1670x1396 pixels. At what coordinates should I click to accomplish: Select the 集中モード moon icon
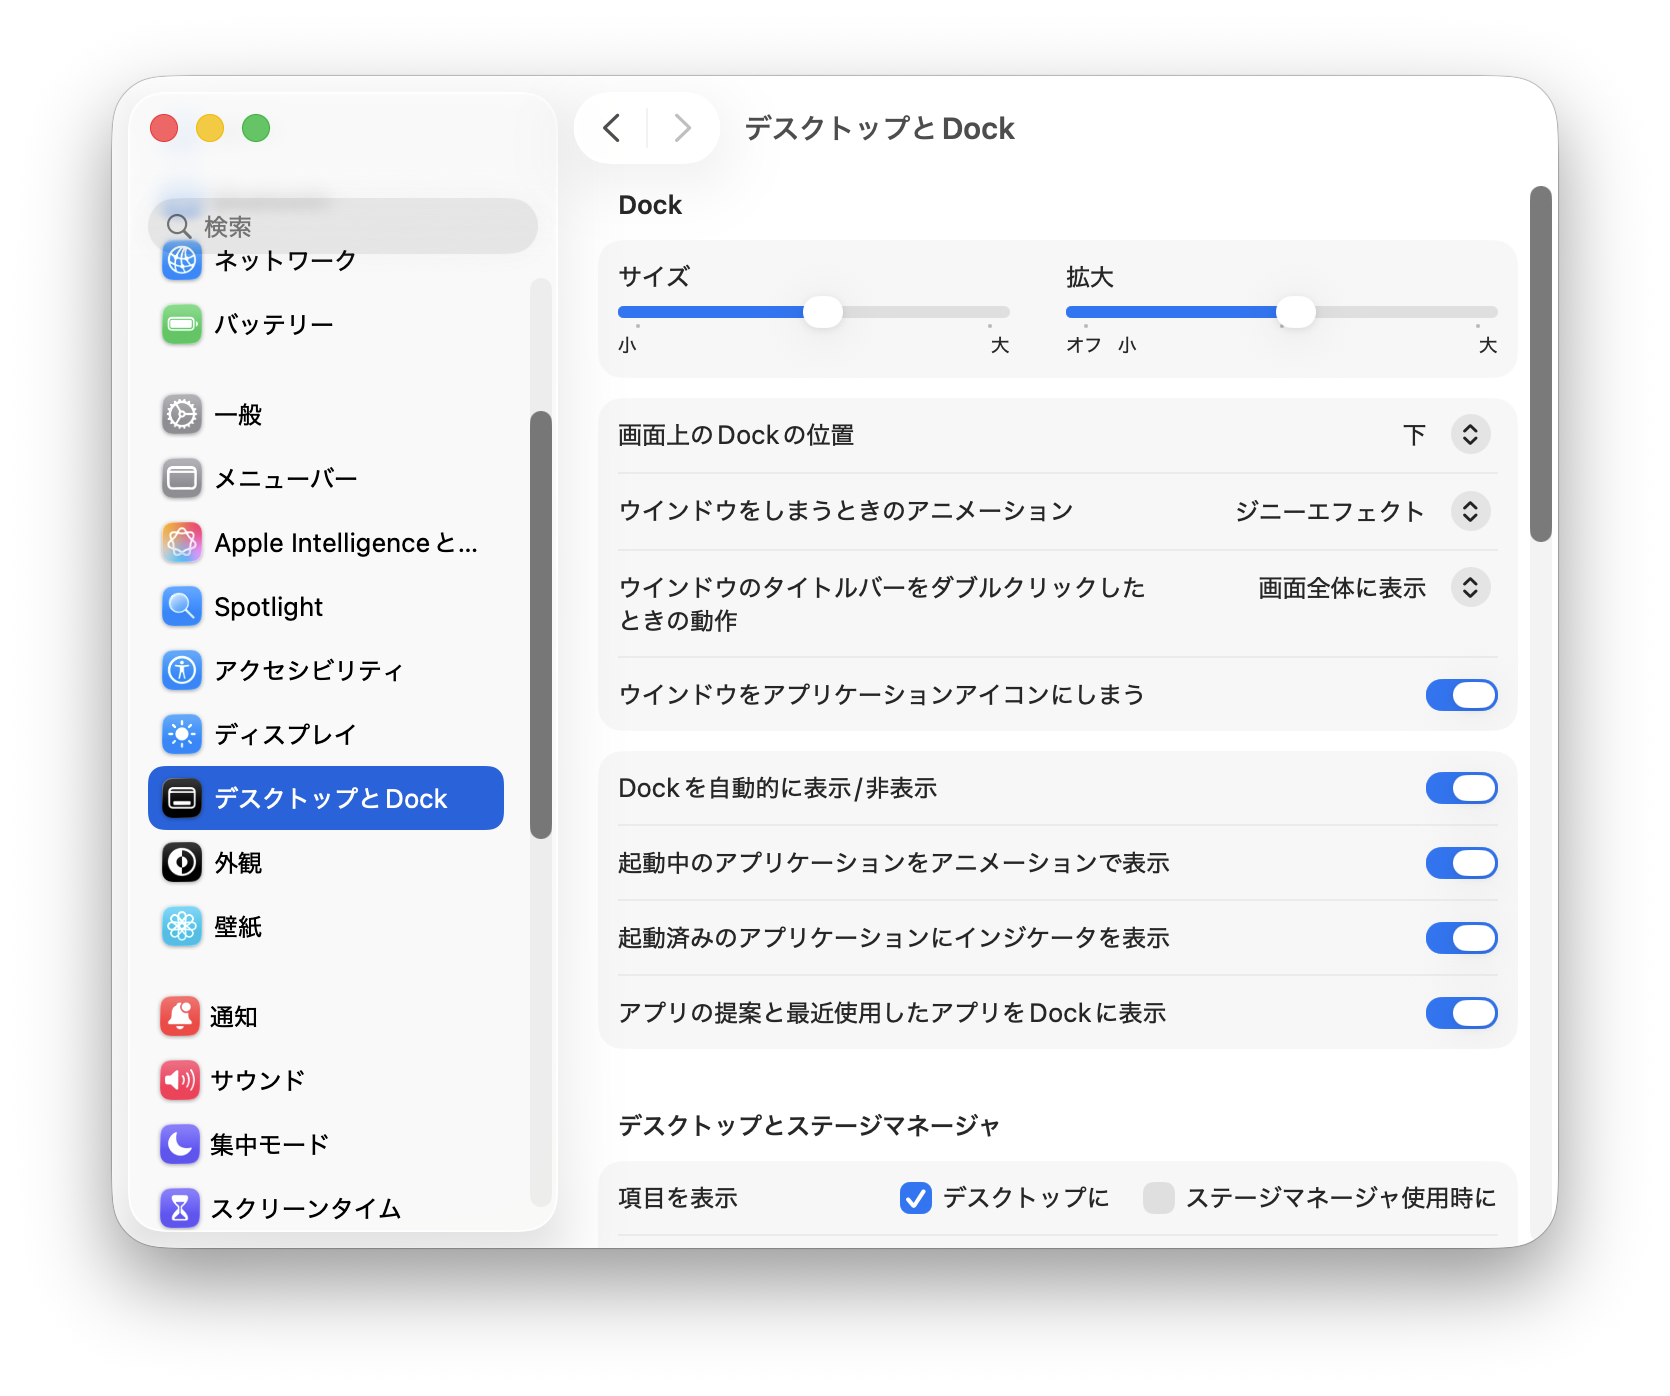coord(180,1144)
